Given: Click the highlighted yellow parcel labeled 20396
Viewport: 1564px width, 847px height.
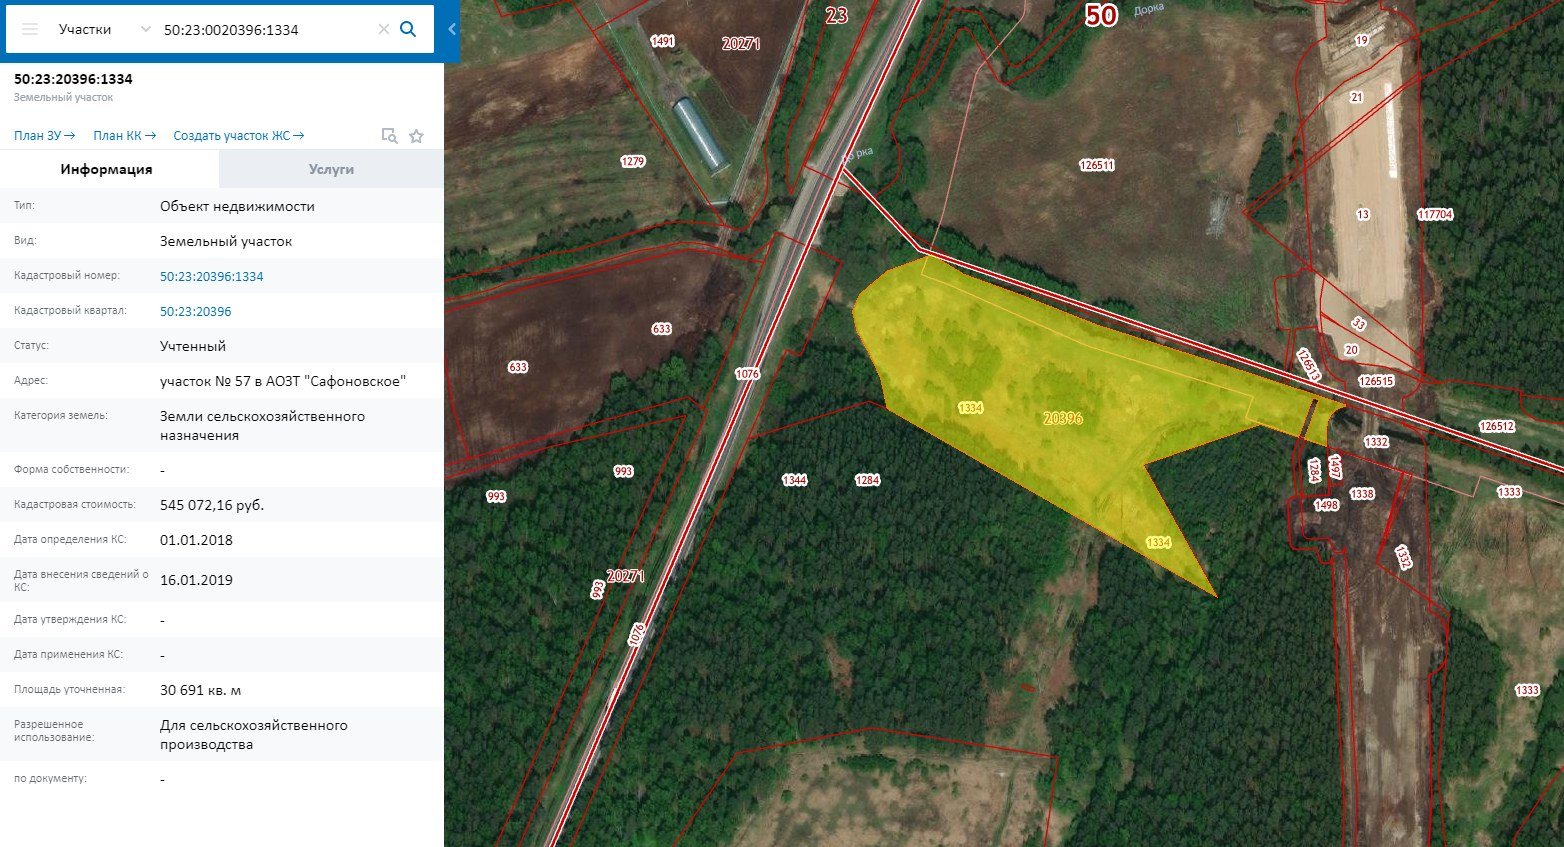Looking at the screenshot, I should click(1062, 418).
